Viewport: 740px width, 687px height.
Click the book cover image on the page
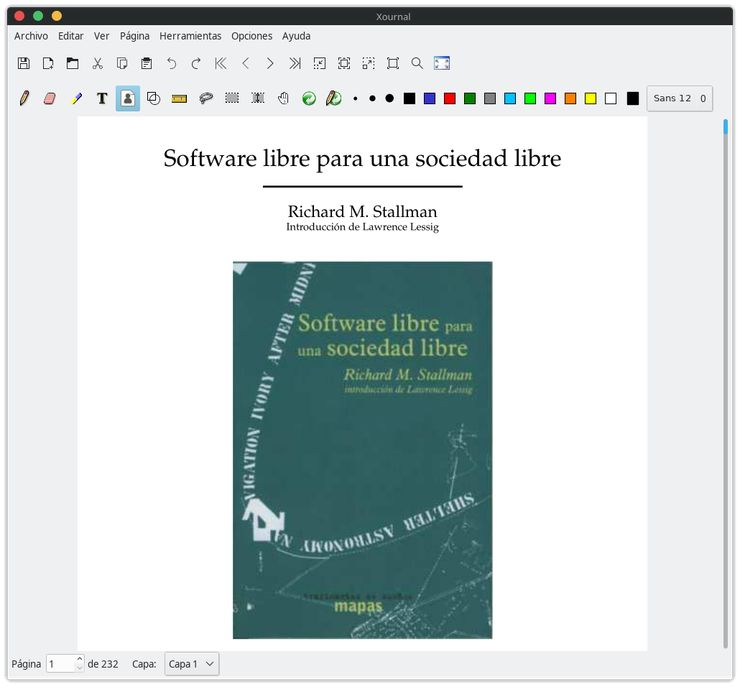[x=362, y=450]
